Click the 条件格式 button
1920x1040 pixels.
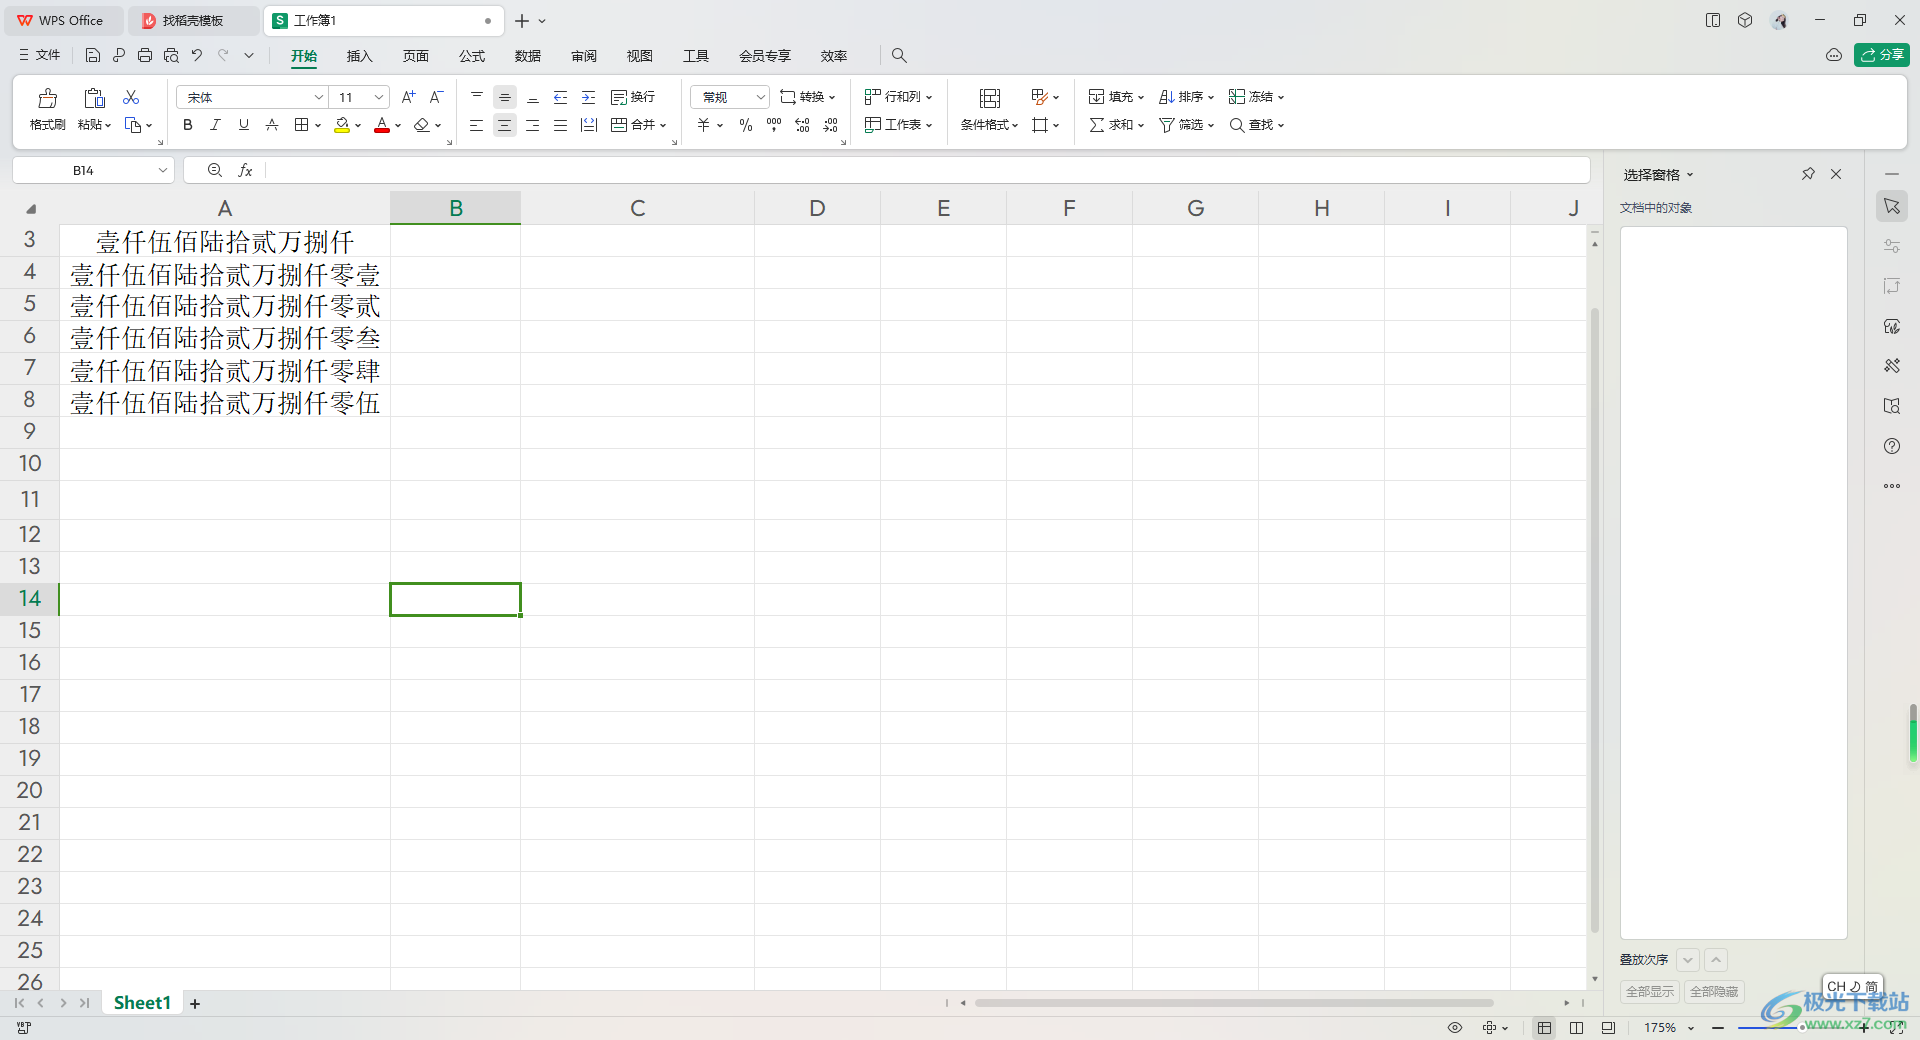989,110
